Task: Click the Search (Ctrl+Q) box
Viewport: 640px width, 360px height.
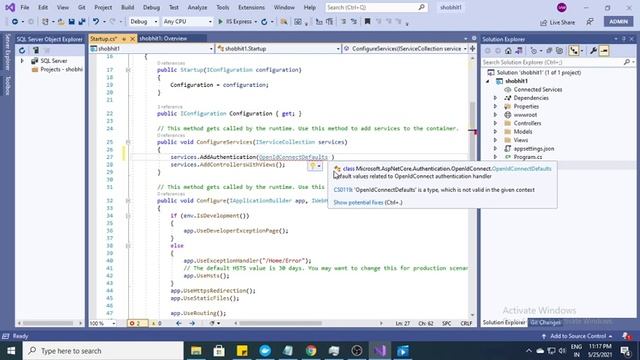Action: pos(376,7)
